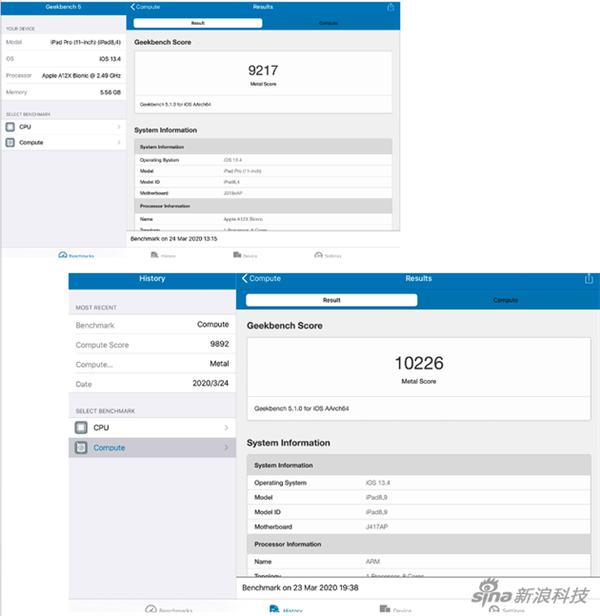Viewport: 600px width, 616px height.
Task: Click Model ID iPad8,4 upper row
Action: coord(263,182)
